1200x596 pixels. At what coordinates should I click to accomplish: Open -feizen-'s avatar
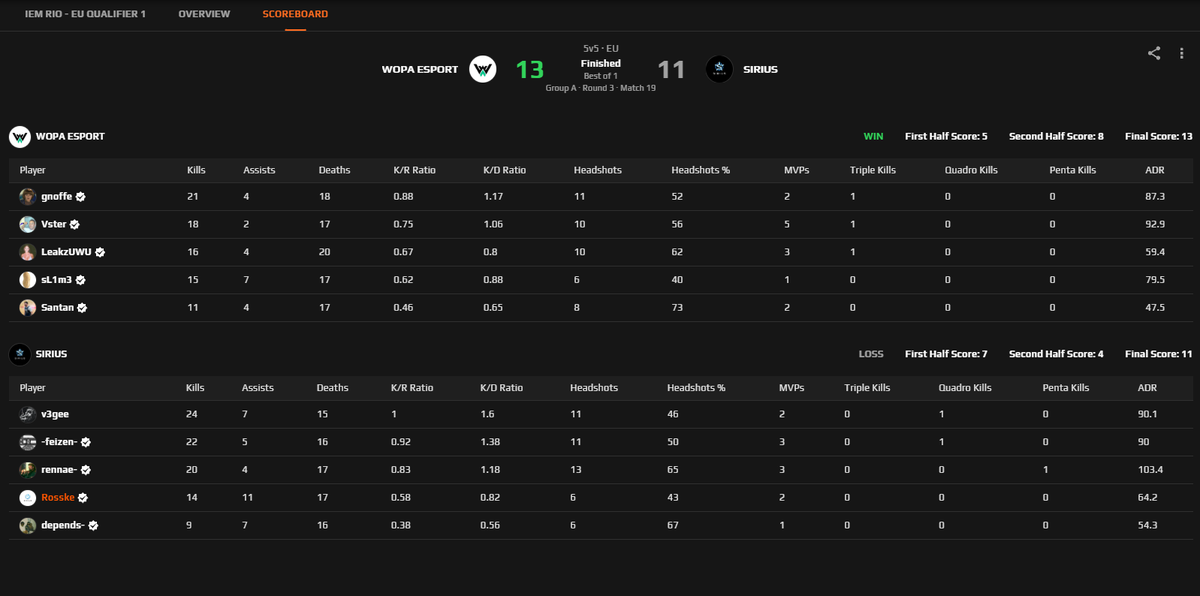tap(28, 442)
